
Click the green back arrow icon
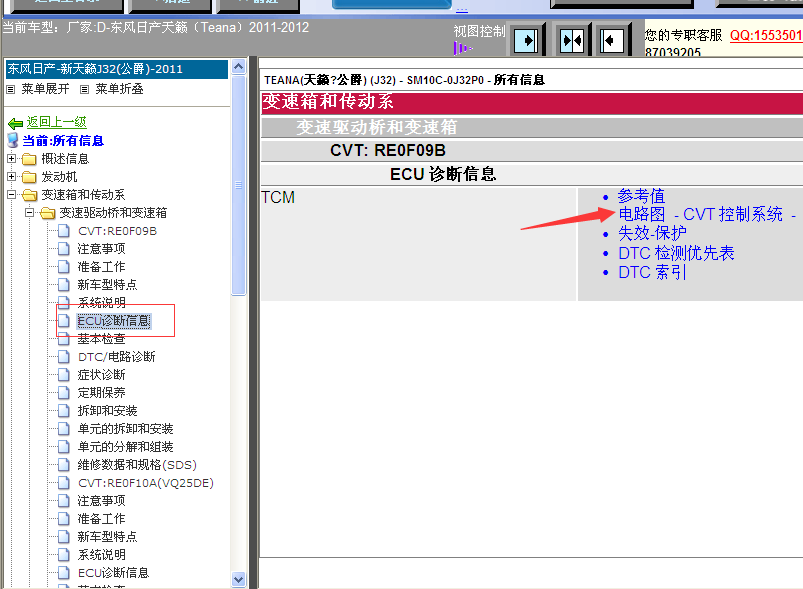coord(15,123)
